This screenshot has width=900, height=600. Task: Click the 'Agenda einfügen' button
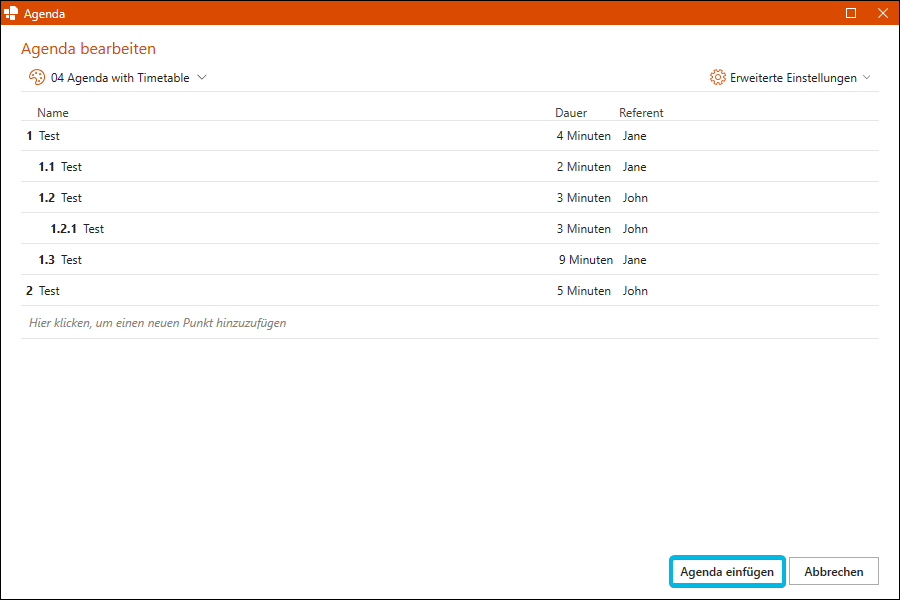727,571
